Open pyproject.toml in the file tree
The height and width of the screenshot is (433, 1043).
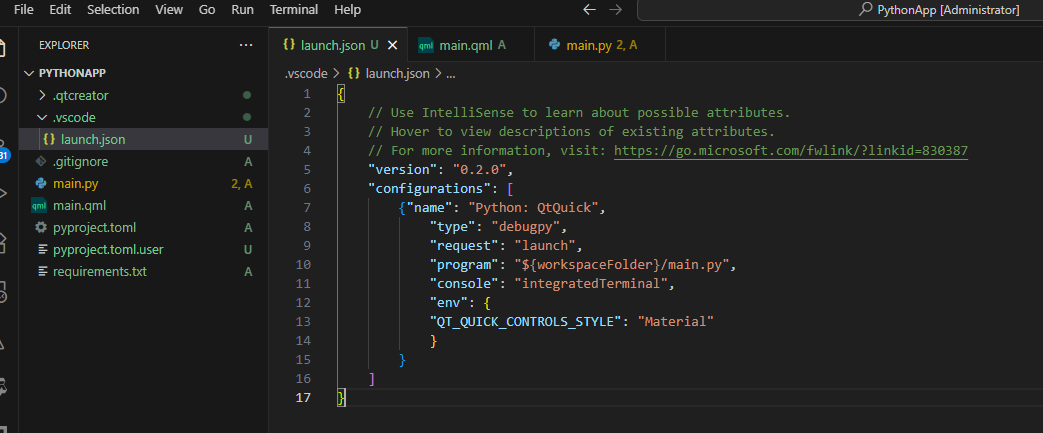pos(94,227)
